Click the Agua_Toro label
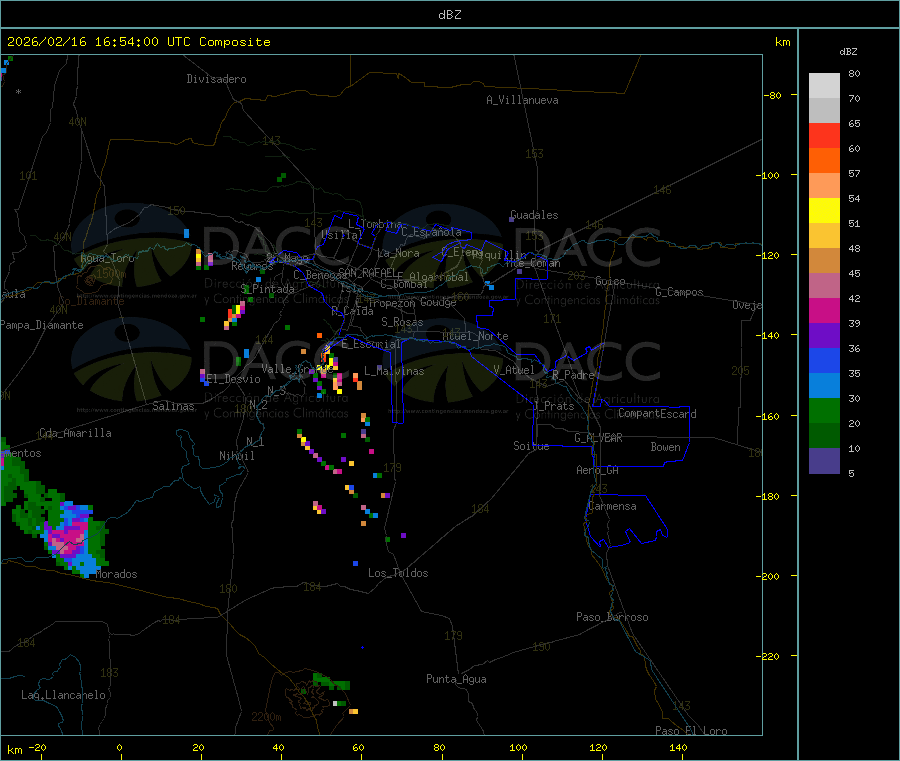Viewport: 900px width, 761px height. point(107,258)
